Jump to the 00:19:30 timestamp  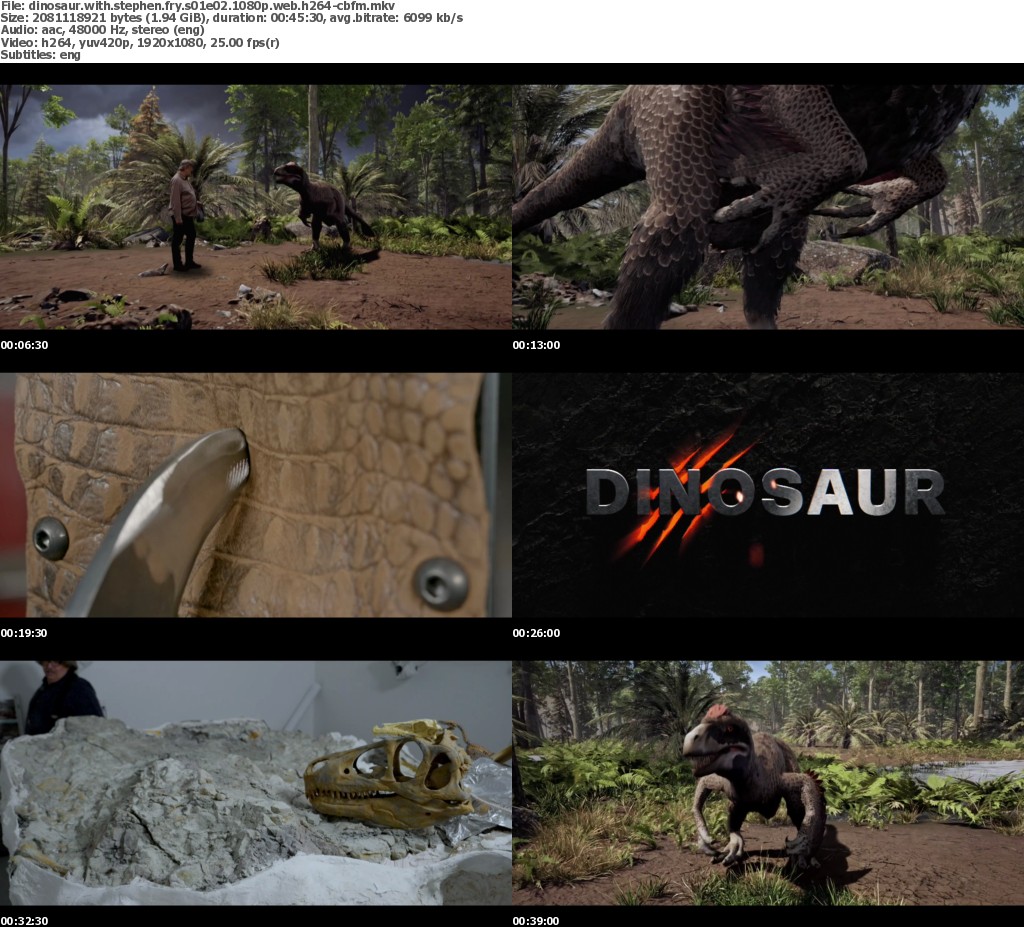click(24, 633)
